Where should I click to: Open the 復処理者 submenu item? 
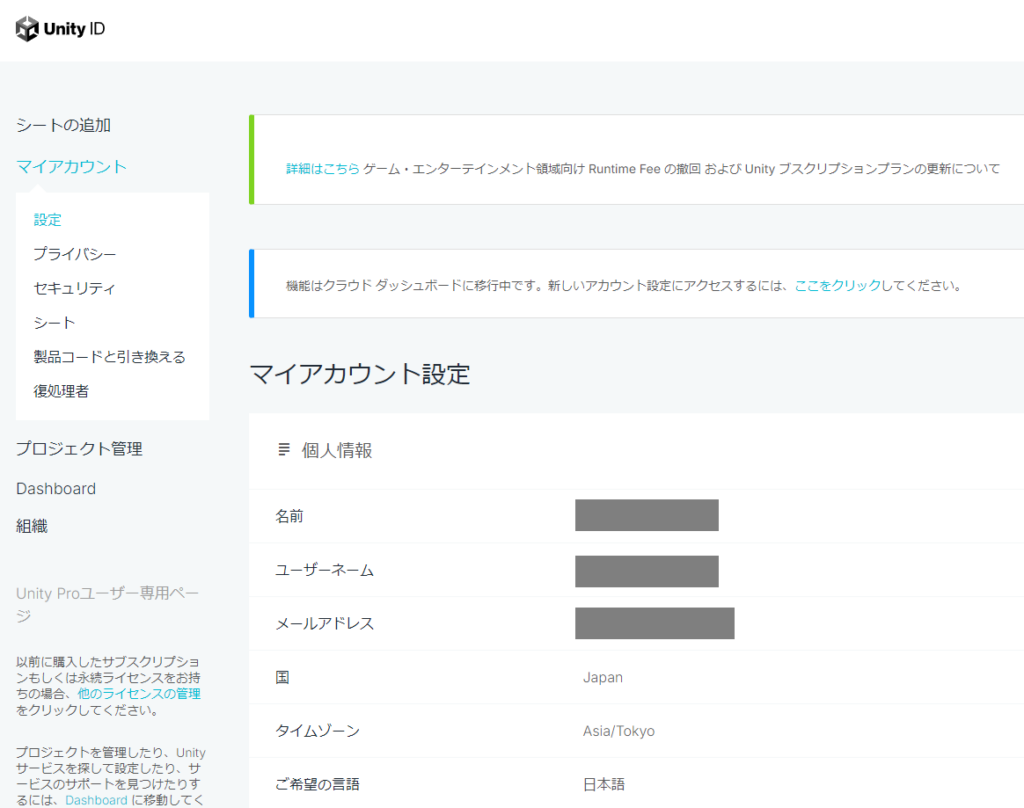(61, 391)
